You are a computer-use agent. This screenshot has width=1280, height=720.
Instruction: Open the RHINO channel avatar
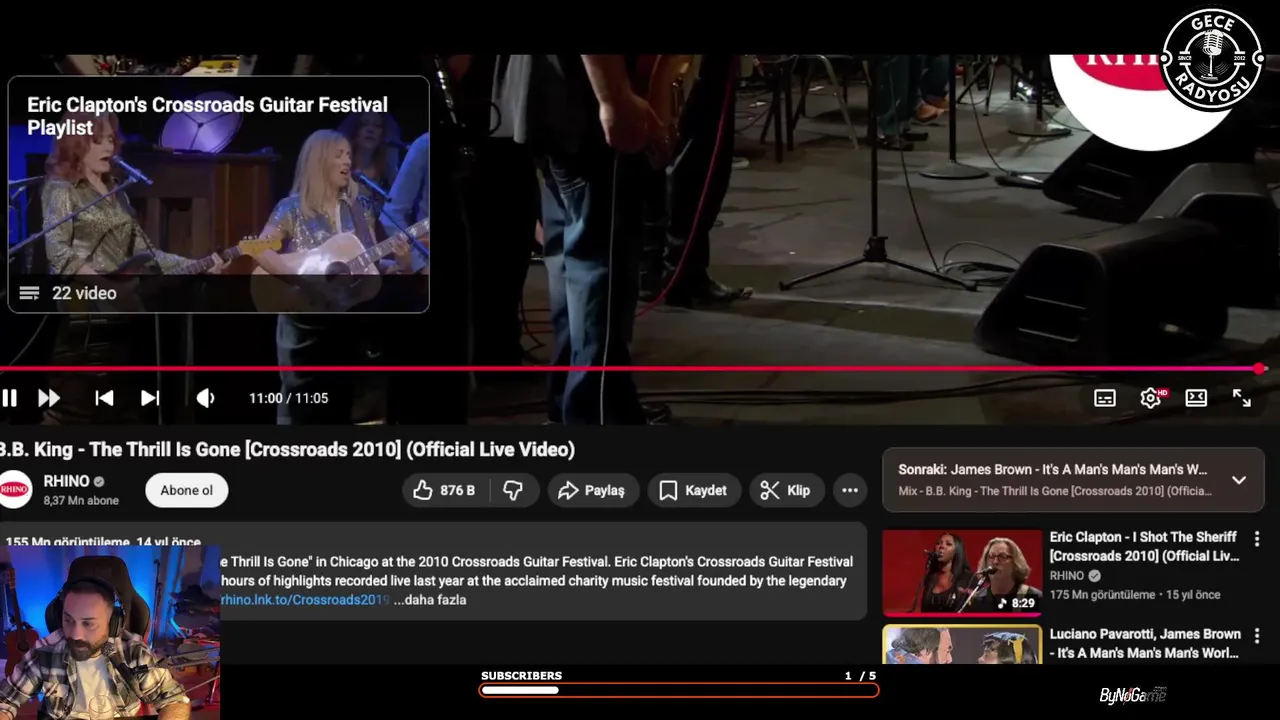(16, 489)
